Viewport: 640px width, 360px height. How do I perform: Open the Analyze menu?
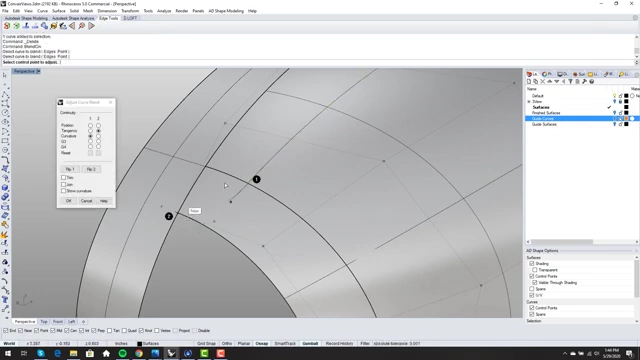(x=164, y=11)
